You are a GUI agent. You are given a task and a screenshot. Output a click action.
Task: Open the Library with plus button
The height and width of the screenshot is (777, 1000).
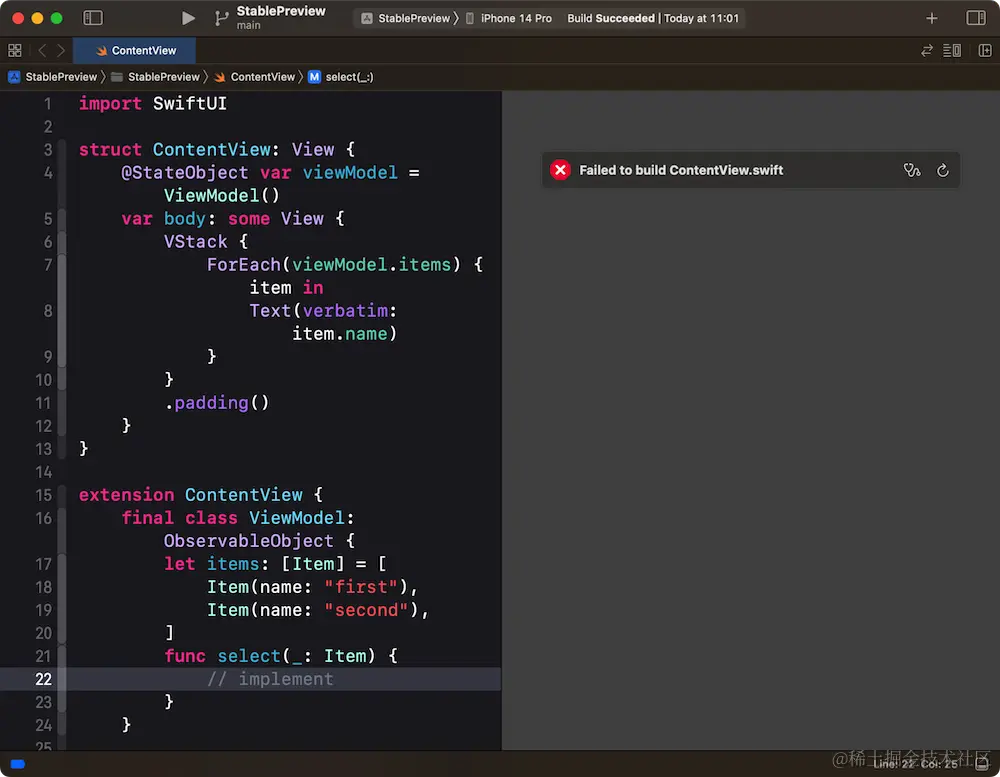click(x=932, y=18)
